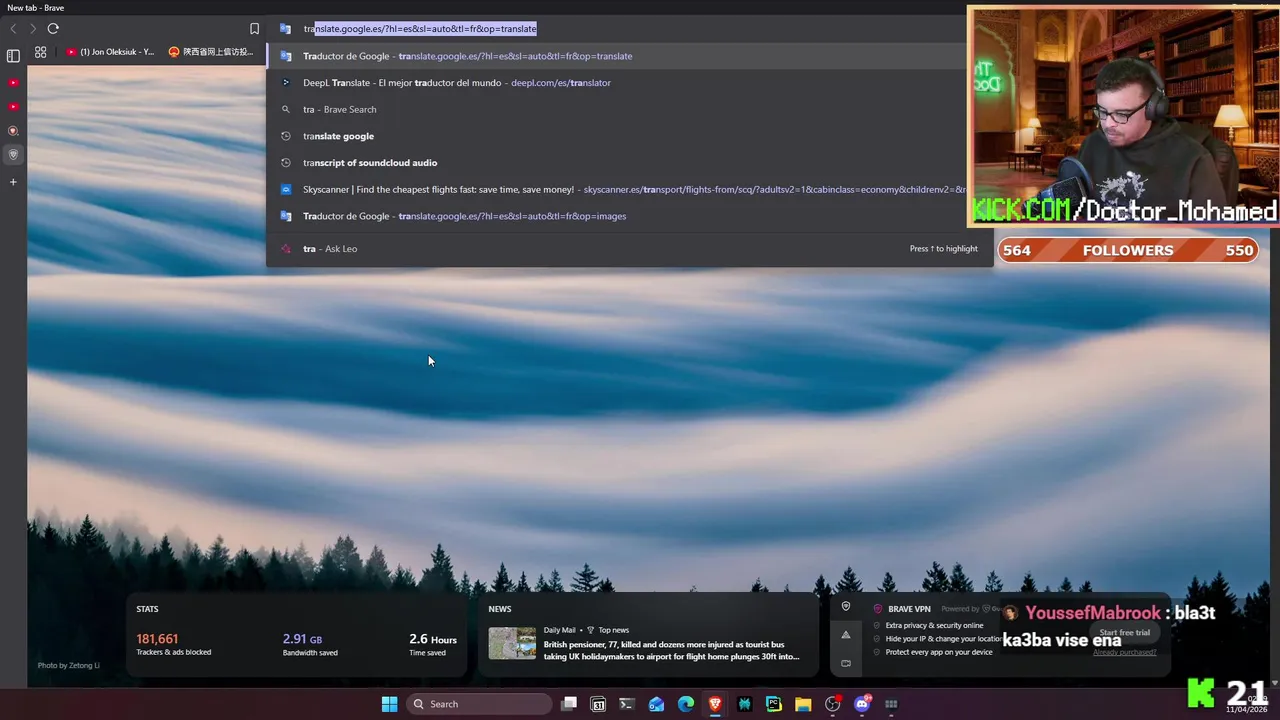The width and height of the screenshot is (1280, 720).
Task: Click the Skyscanner favicon in suggestions
Action: point(285,189)
